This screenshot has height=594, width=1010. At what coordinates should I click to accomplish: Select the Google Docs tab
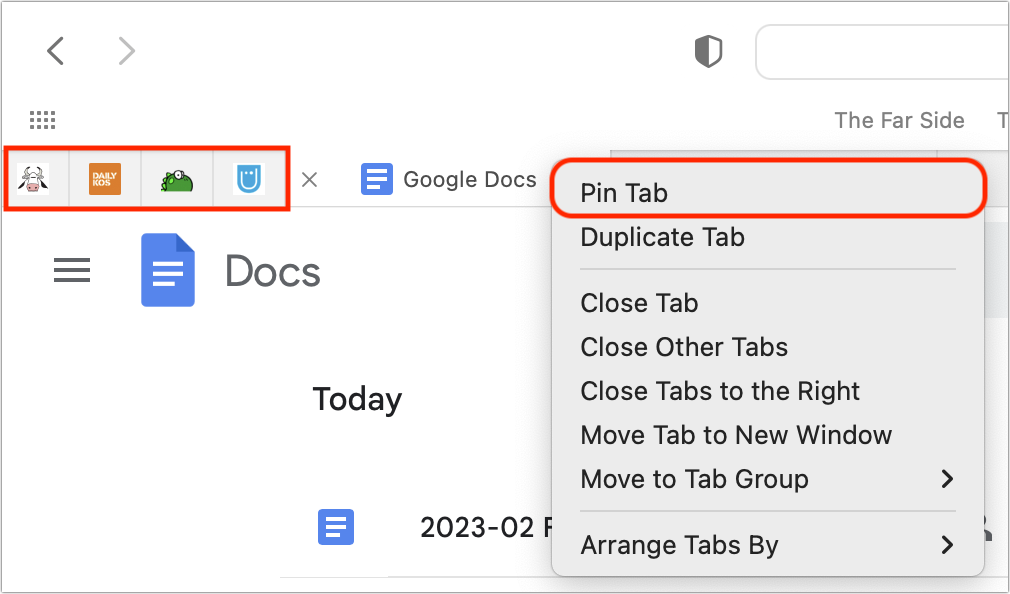448,179
